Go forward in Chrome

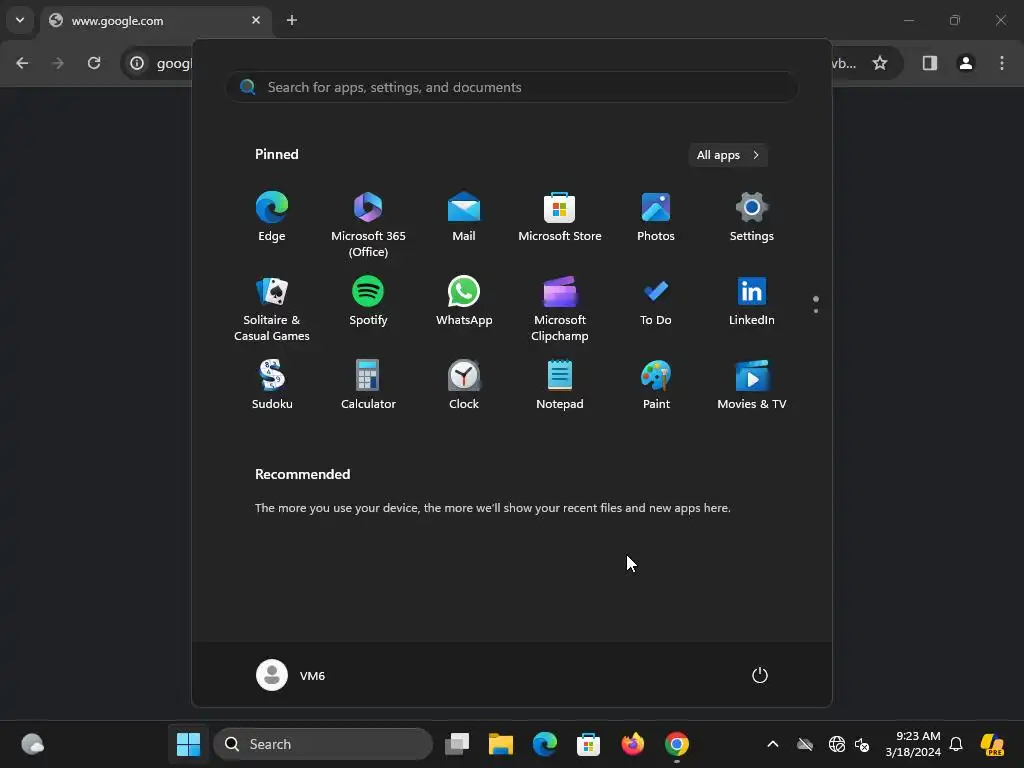click(x=57, y=63)
